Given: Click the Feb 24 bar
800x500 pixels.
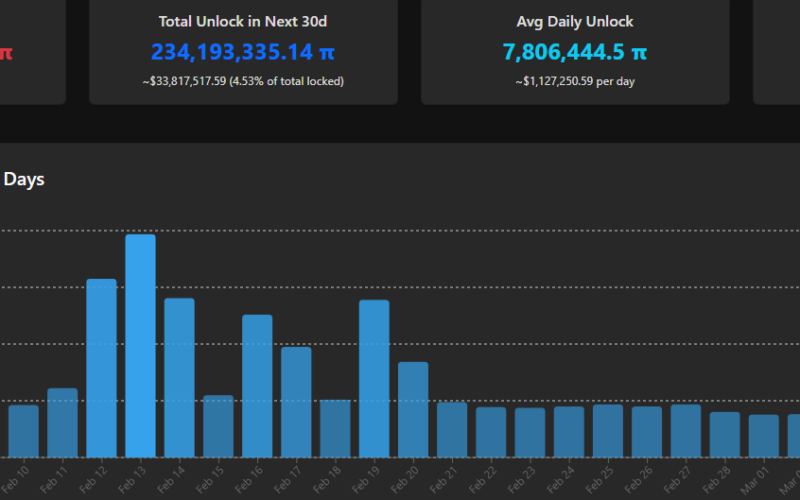Looking at the screenshot, I should coord(569,431).
